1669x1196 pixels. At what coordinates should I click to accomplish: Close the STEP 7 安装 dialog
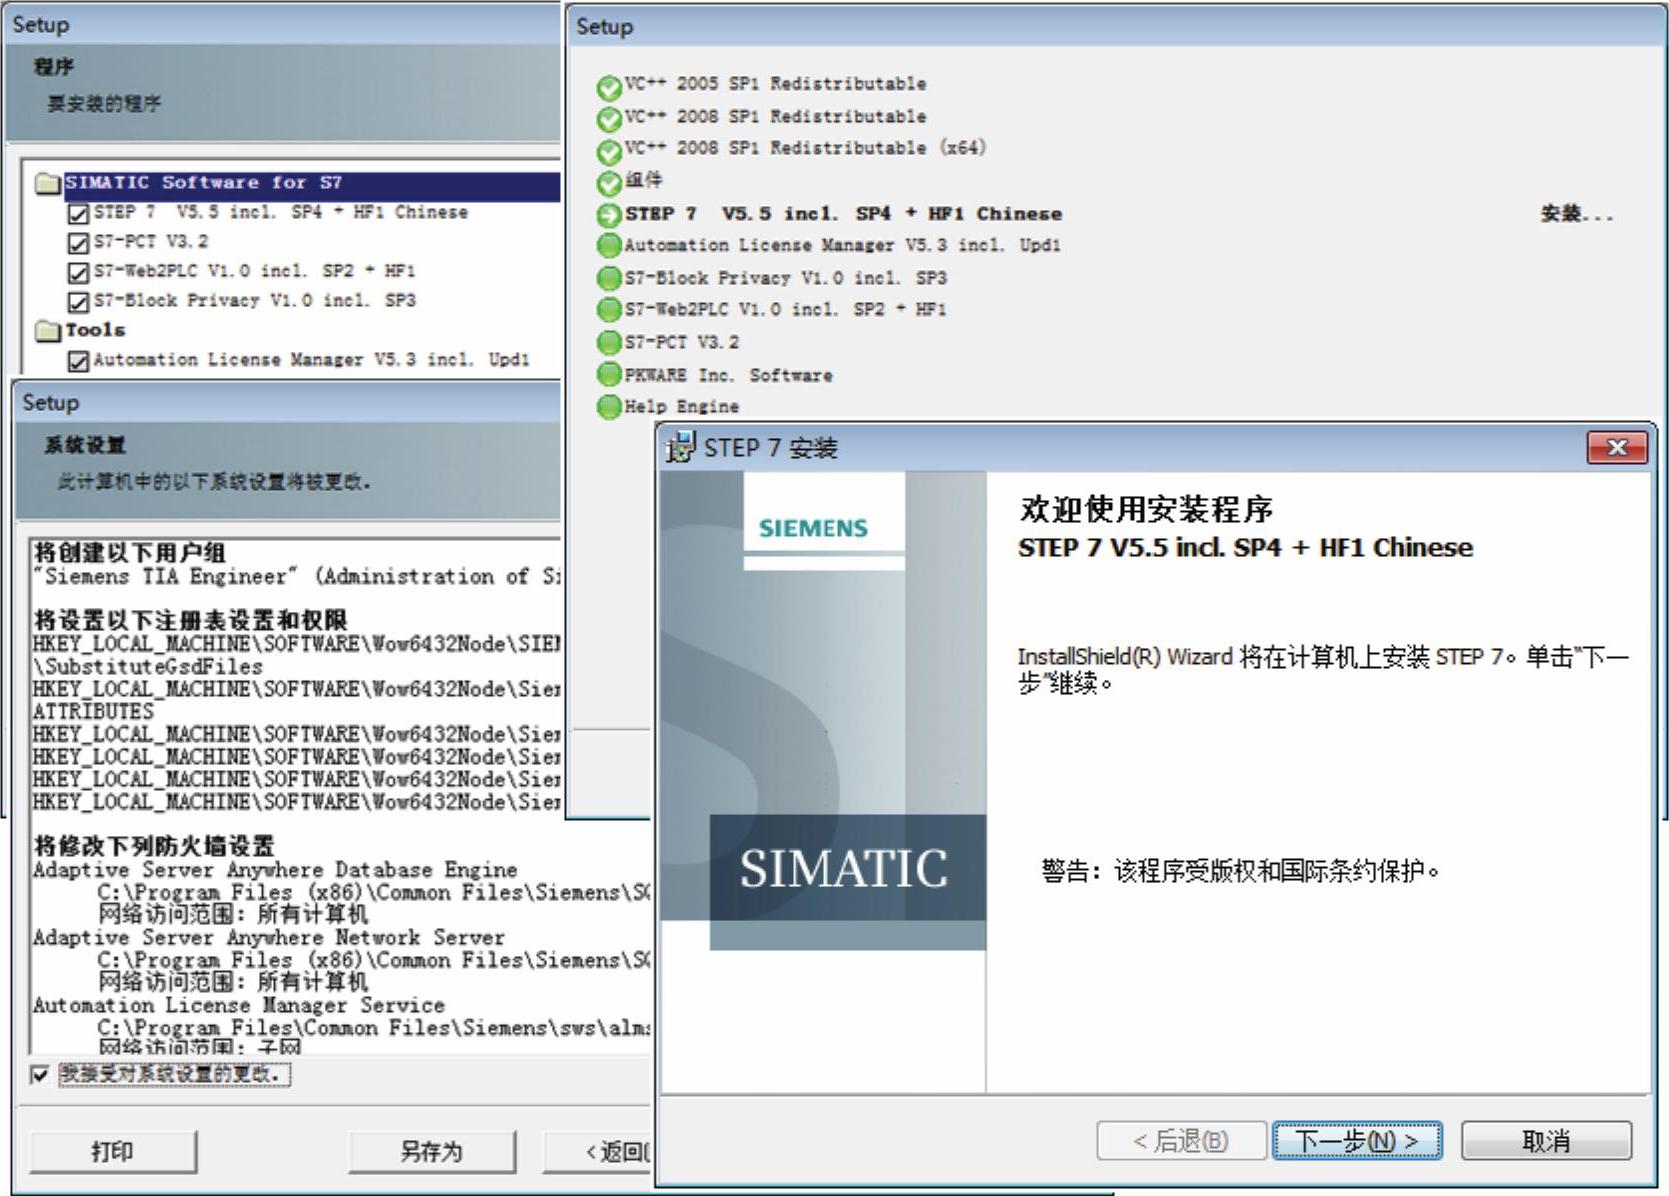click(1617, 447)
